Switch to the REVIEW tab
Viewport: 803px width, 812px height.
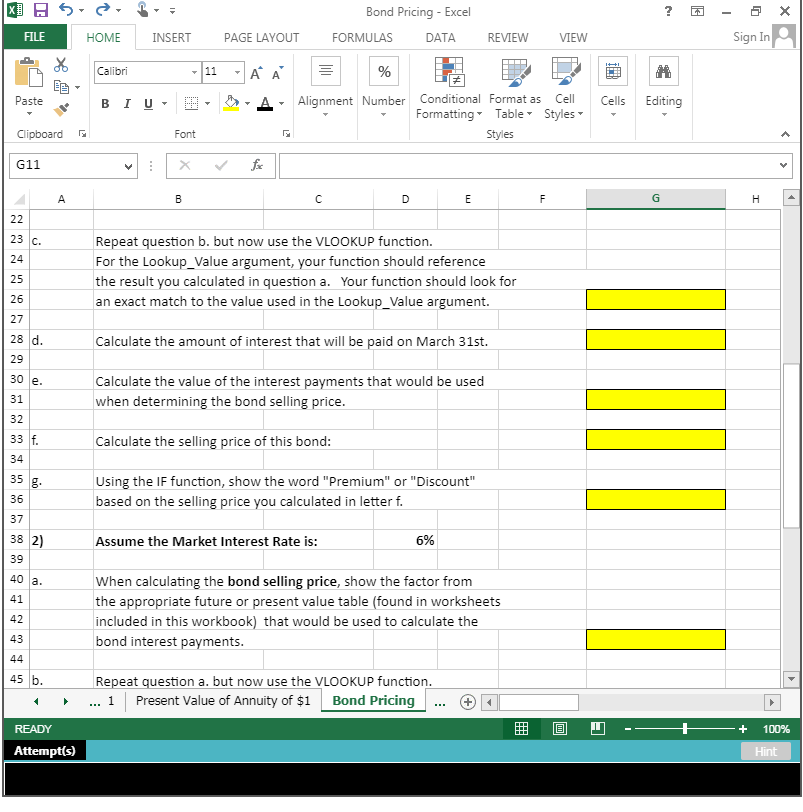pos(507,38)
